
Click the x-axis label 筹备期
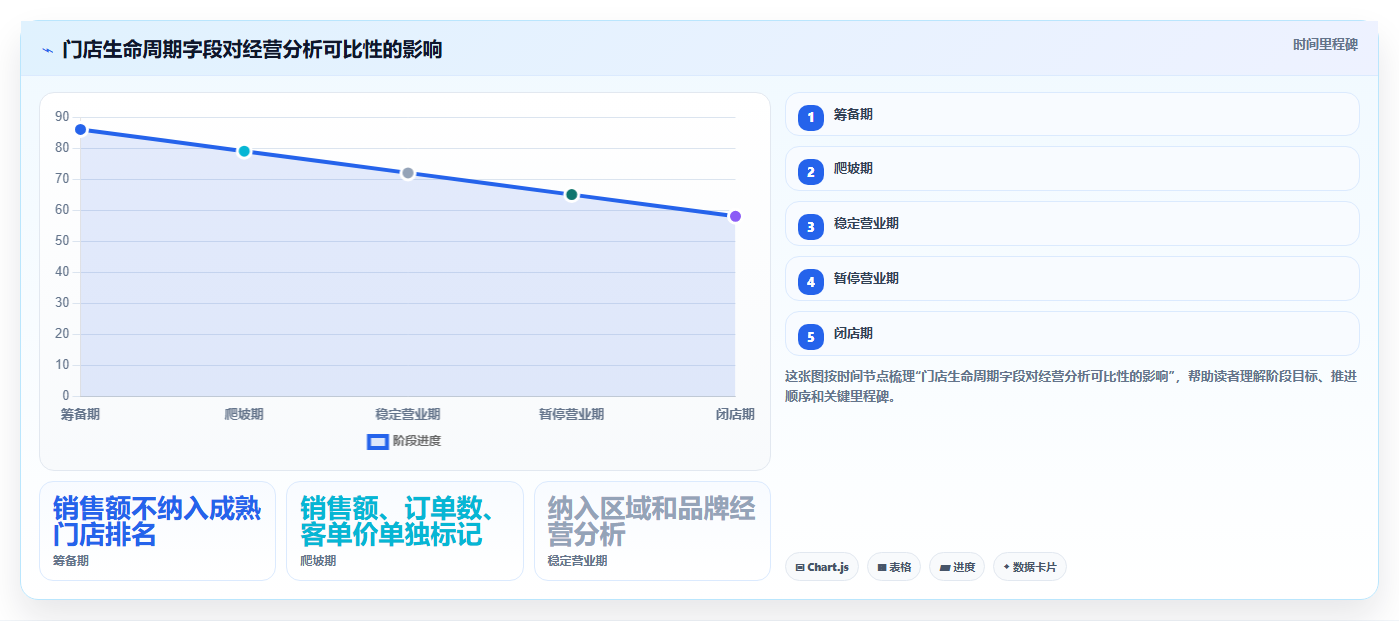(x=80, y=414)
